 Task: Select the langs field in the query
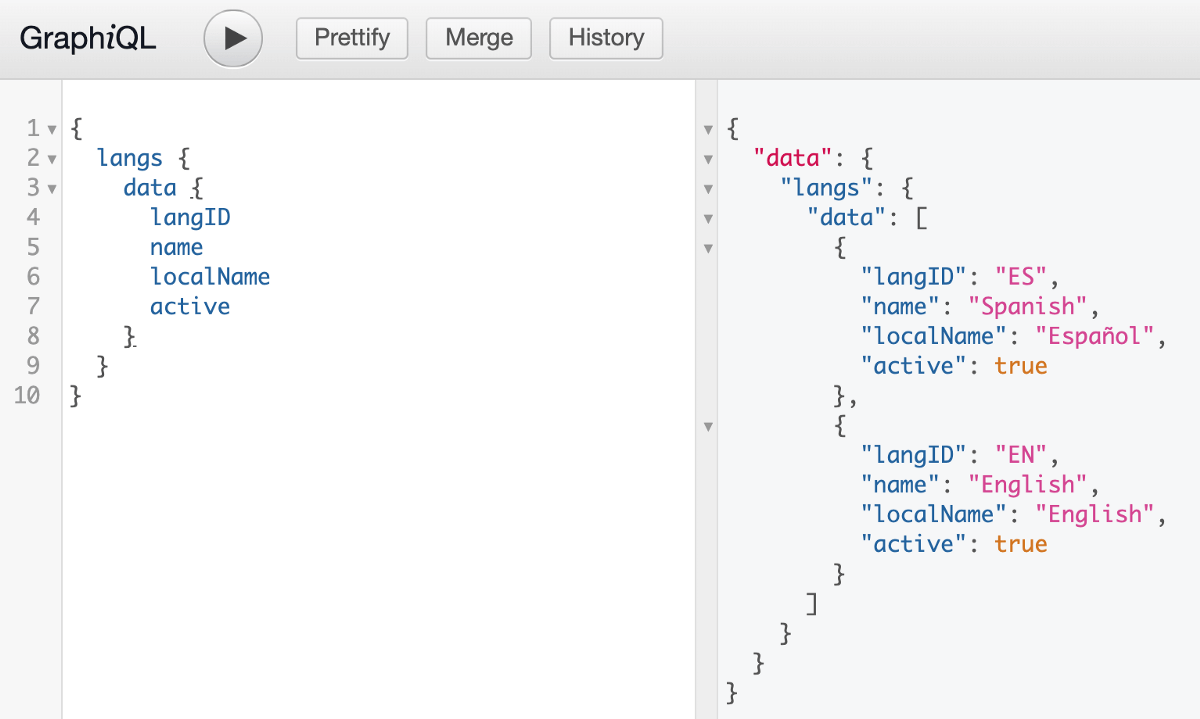point(130,158)
